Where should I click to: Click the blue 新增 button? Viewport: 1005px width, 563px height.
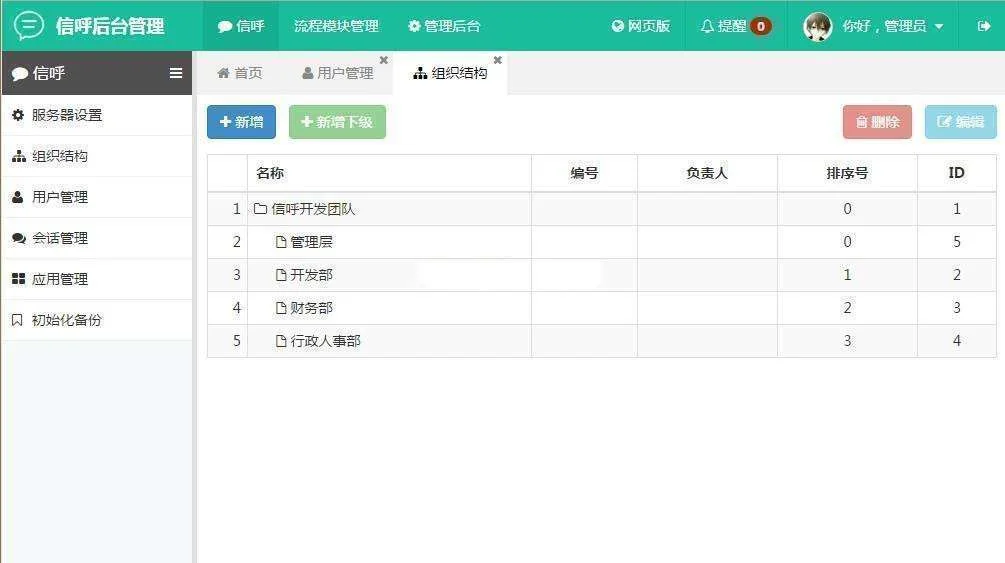click(x=241, y=122)
